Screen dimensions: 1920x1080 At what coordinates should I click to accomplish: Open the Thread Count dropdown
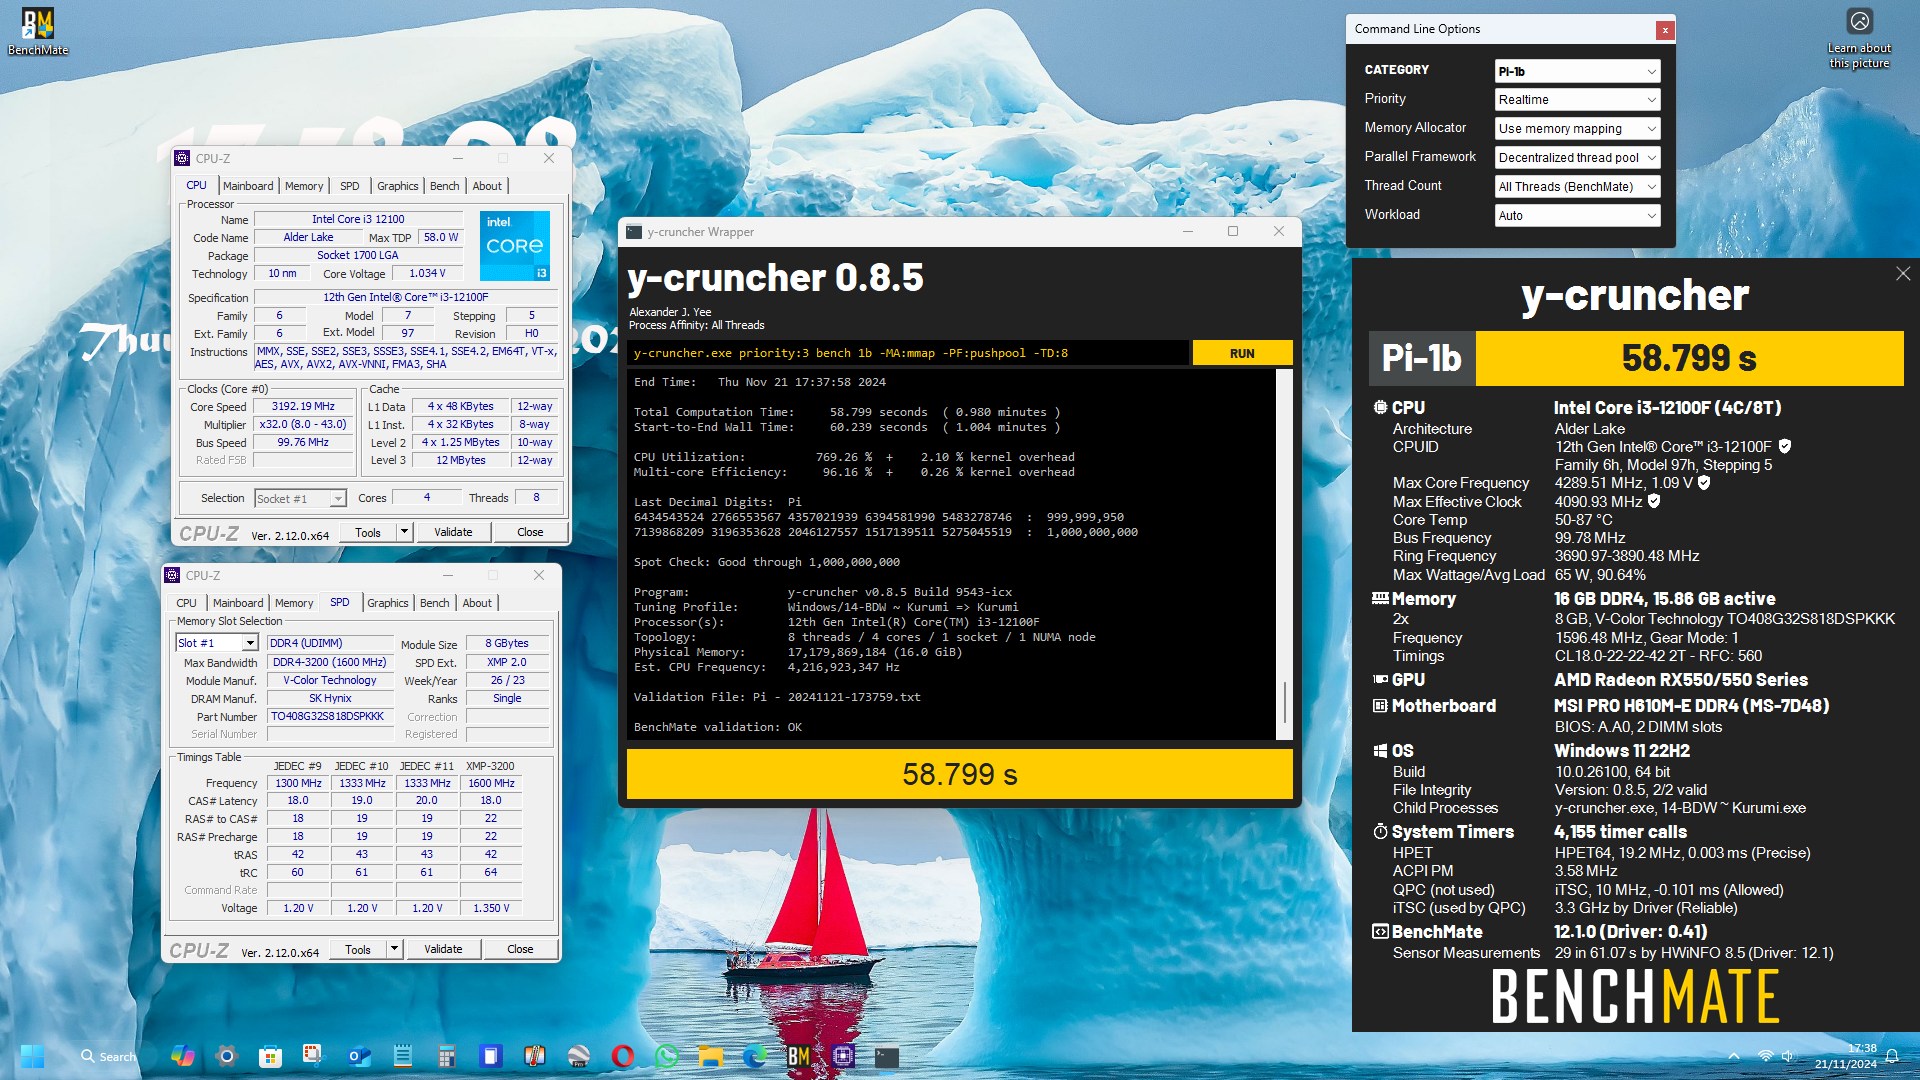point(1577,186)
